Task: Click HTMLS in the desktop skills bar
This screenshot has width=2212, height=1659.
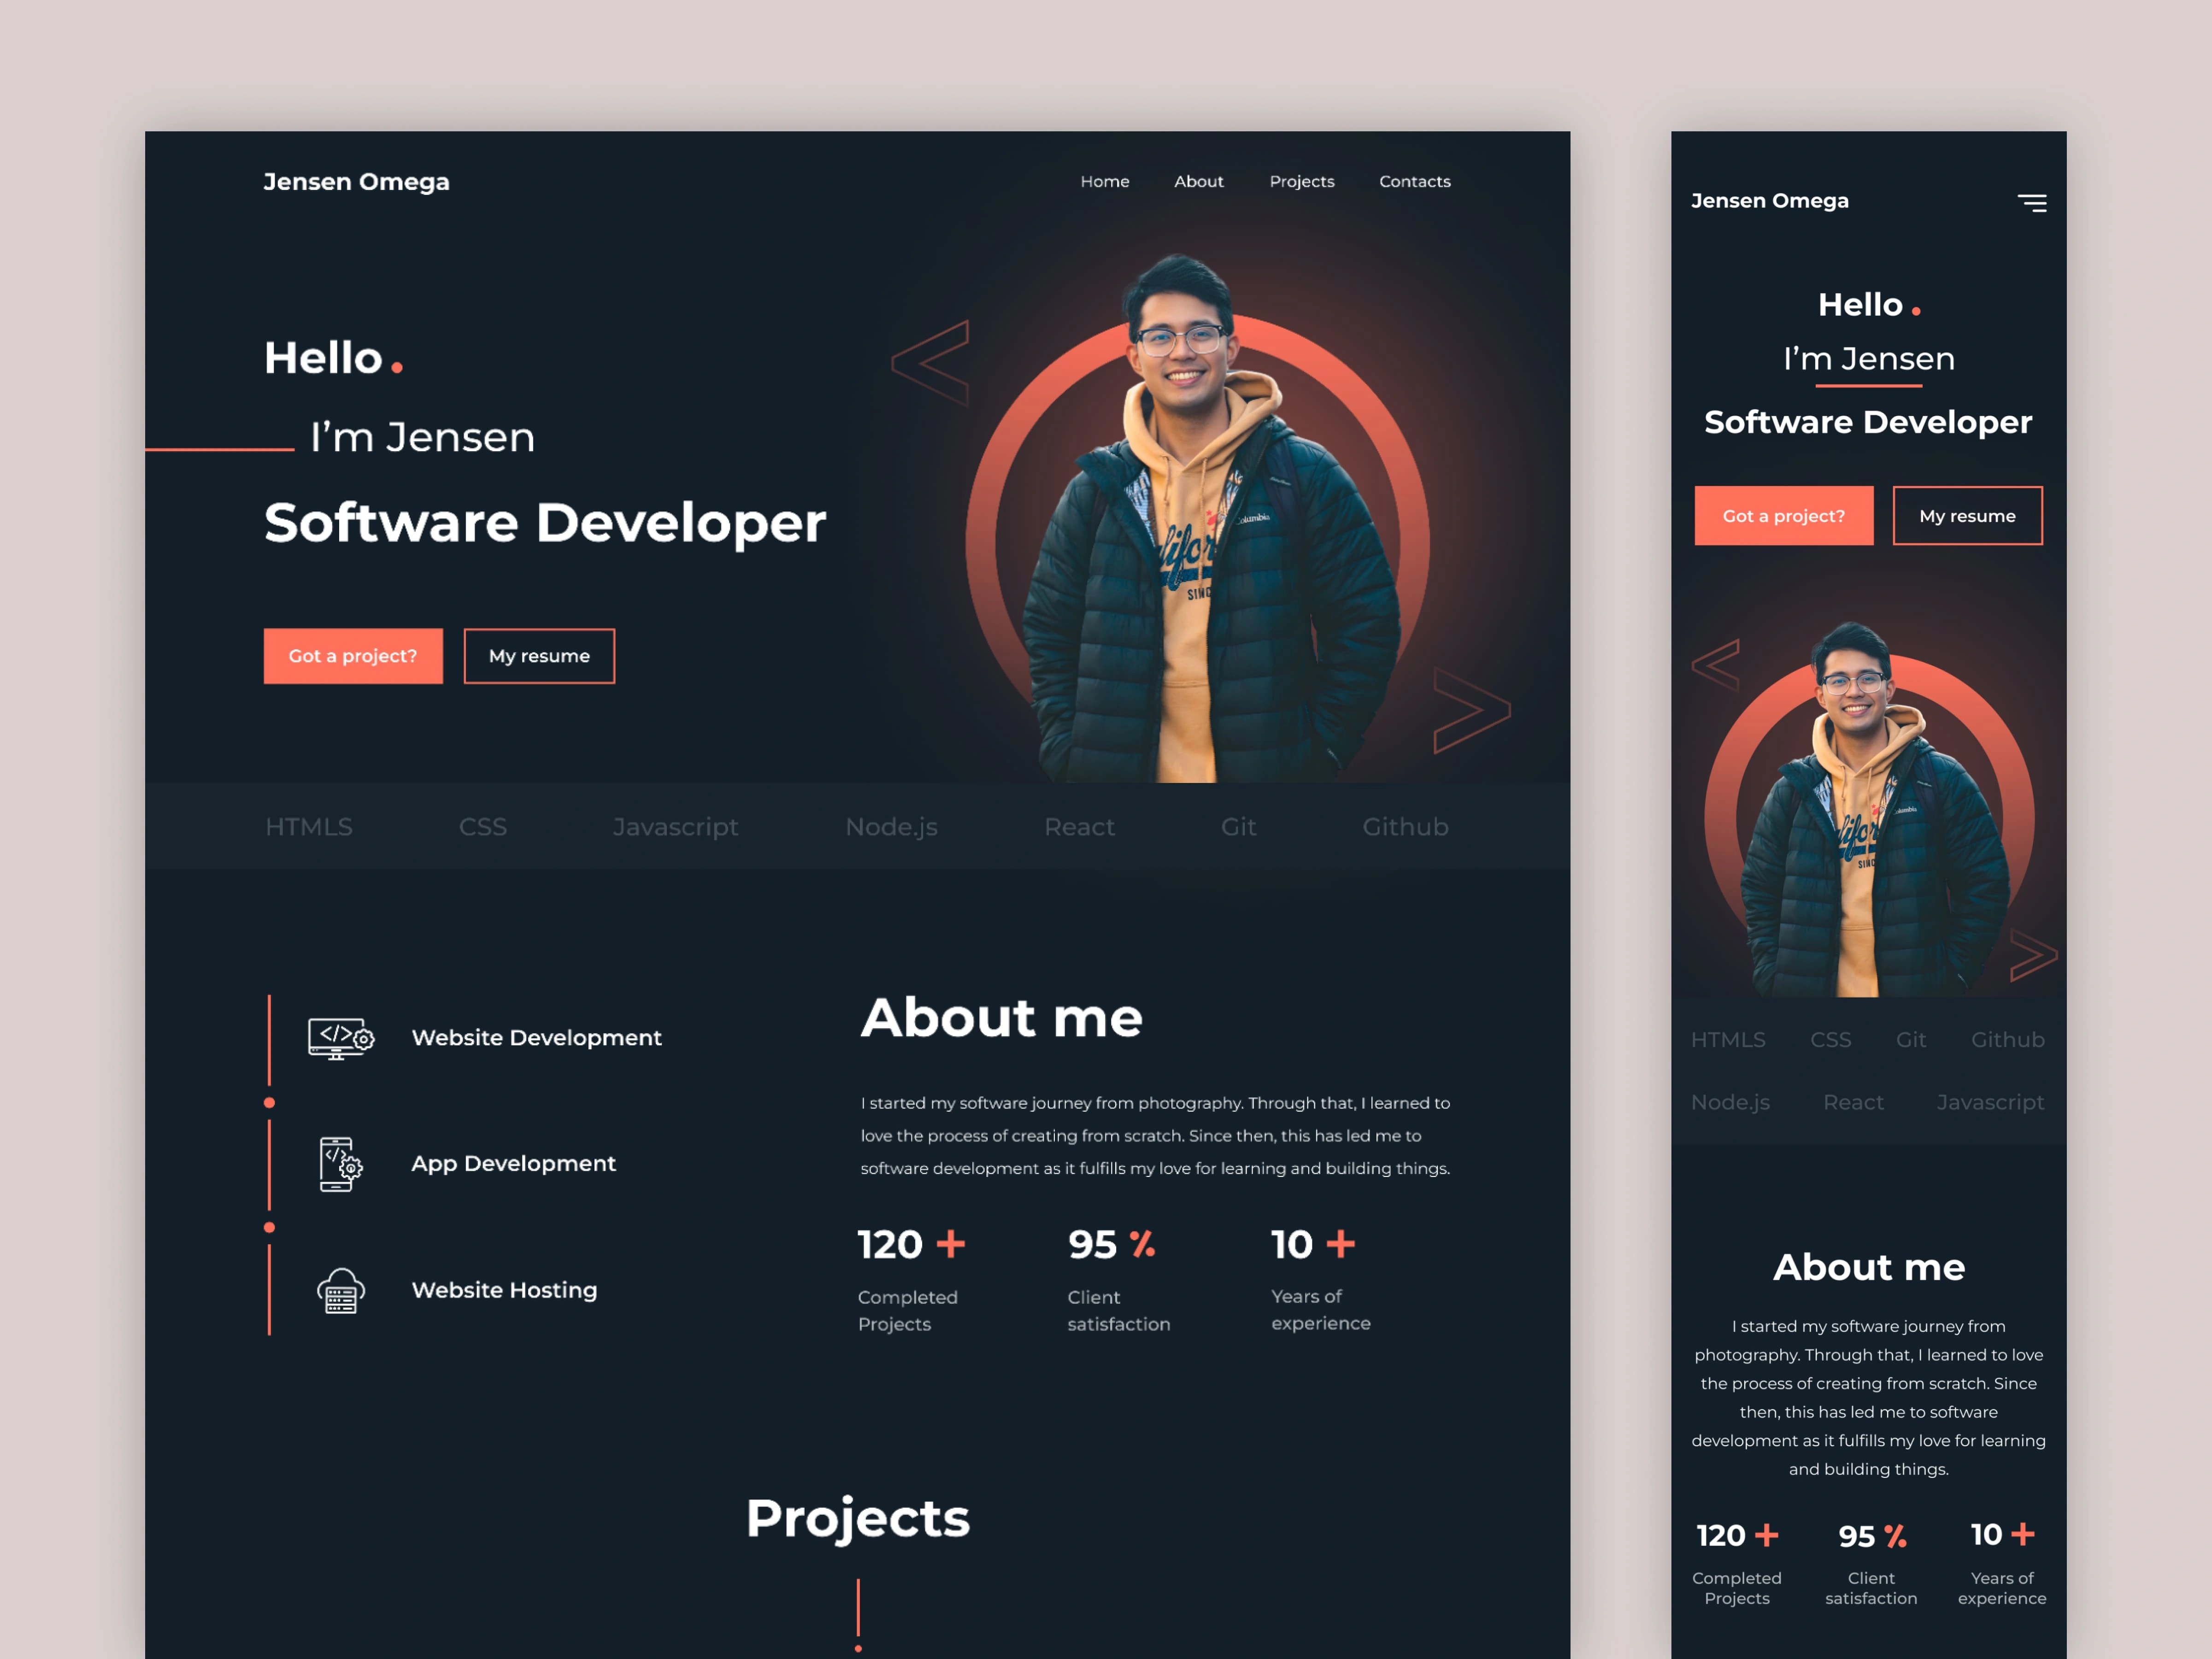Action: [x=309, y=827]
